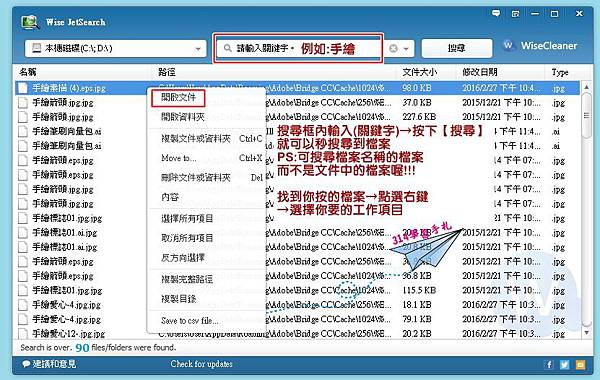
Task: Click the 搜尋 search button
Action: click(457, 48)
